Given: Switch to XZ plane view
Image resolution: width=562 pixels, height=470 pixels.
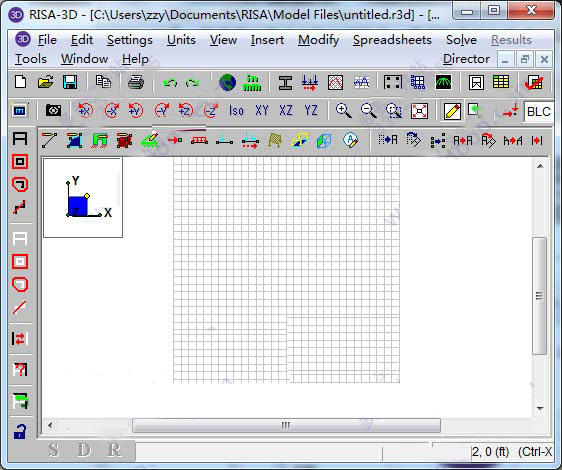Looking at the screenshot, I should [286, 110].
